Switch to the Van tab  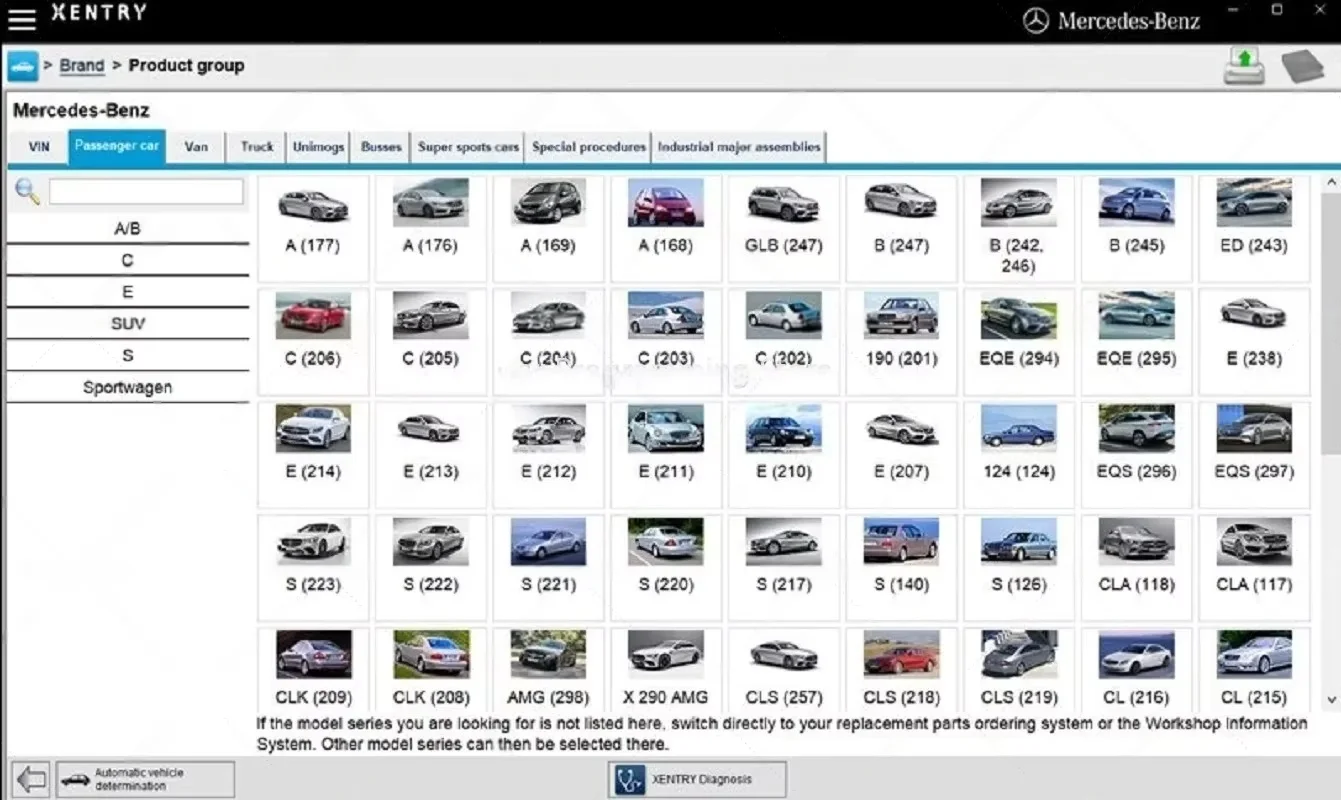coord(196,147)
